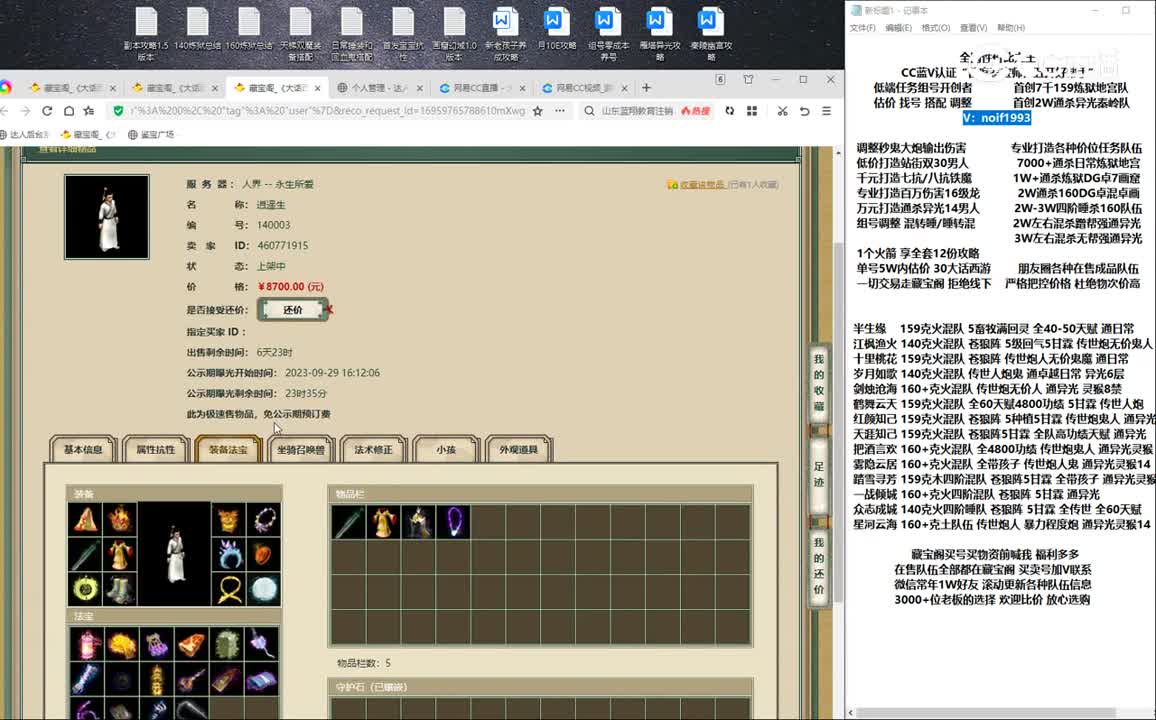The height and width of the screenshot is (720, 1156).
Task: Click the 热搜 hot search badge
Action: point(696,111)
